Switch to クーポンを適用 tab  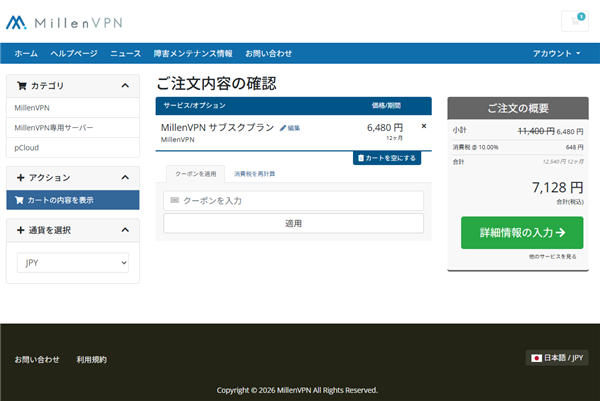196,174
